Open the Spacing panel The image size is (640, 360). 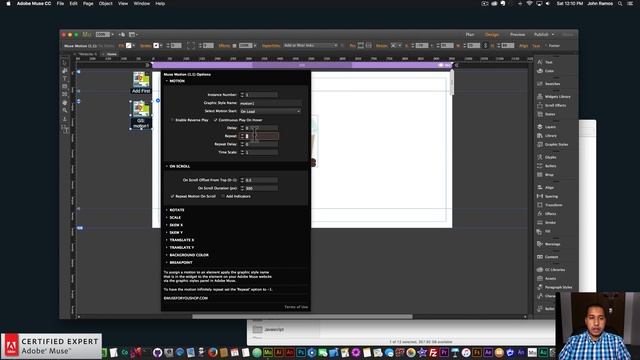pos(547,196)
